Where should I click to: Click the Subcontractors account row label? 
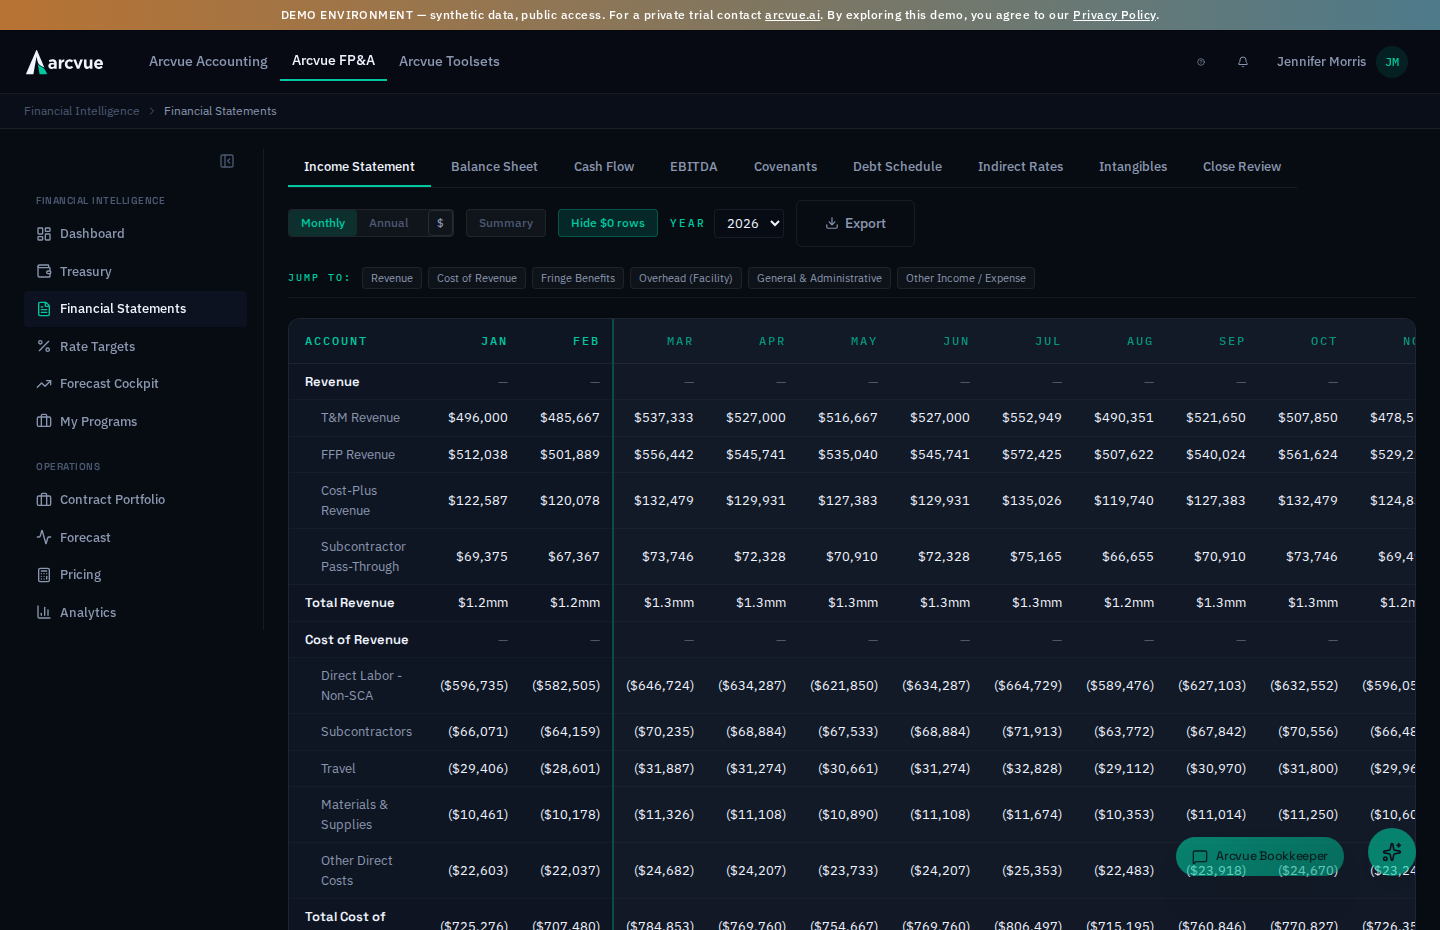(366, 732)
